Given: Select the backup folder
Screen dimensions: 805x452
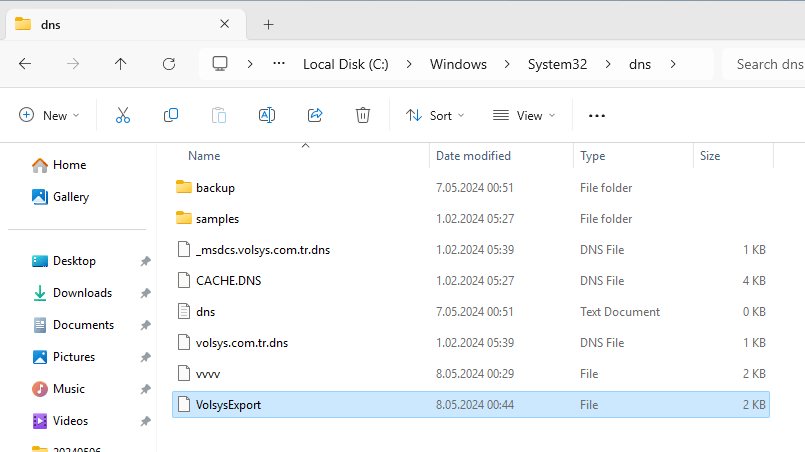Looking at the screenshot, I should (x=215, y=188).
